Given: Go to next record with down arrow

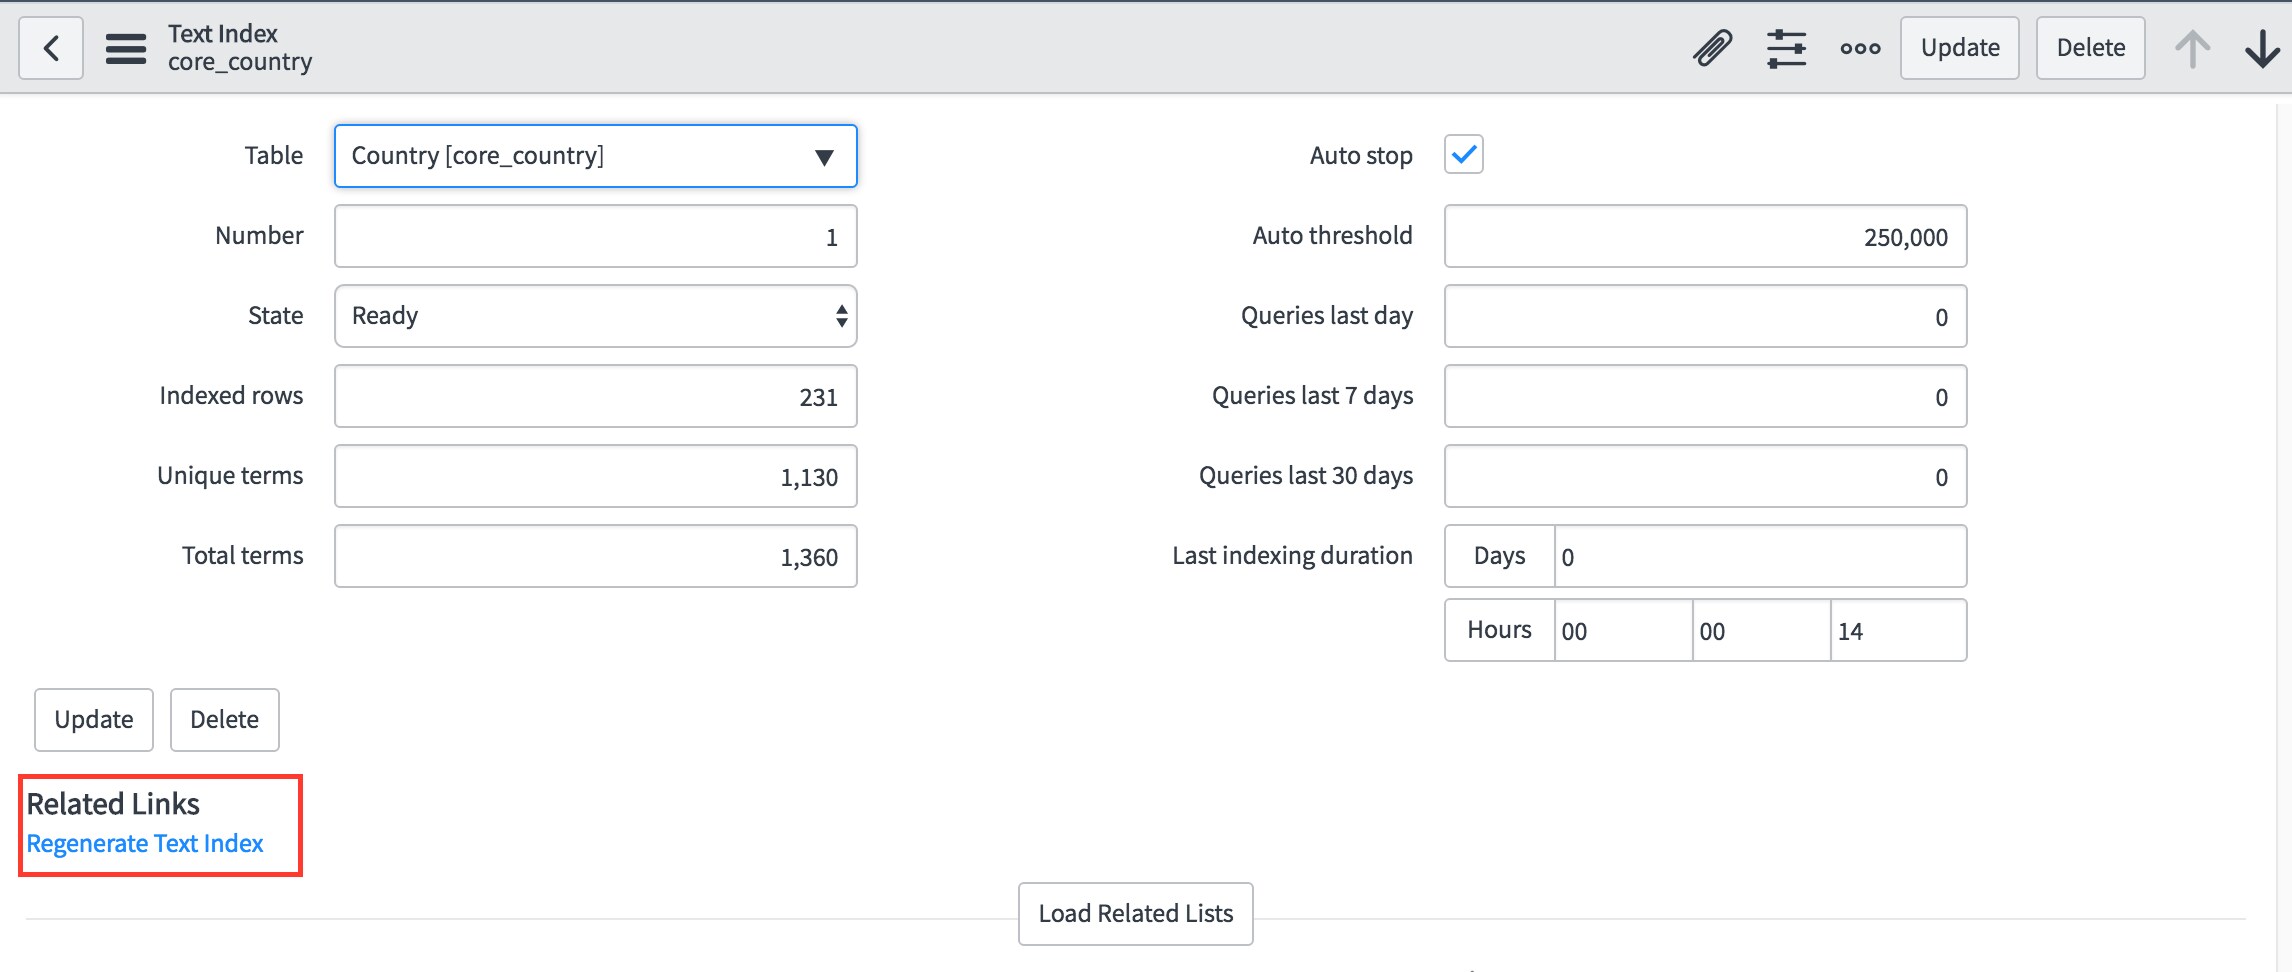Looking at the screenshot, I should click(2262, 48).
